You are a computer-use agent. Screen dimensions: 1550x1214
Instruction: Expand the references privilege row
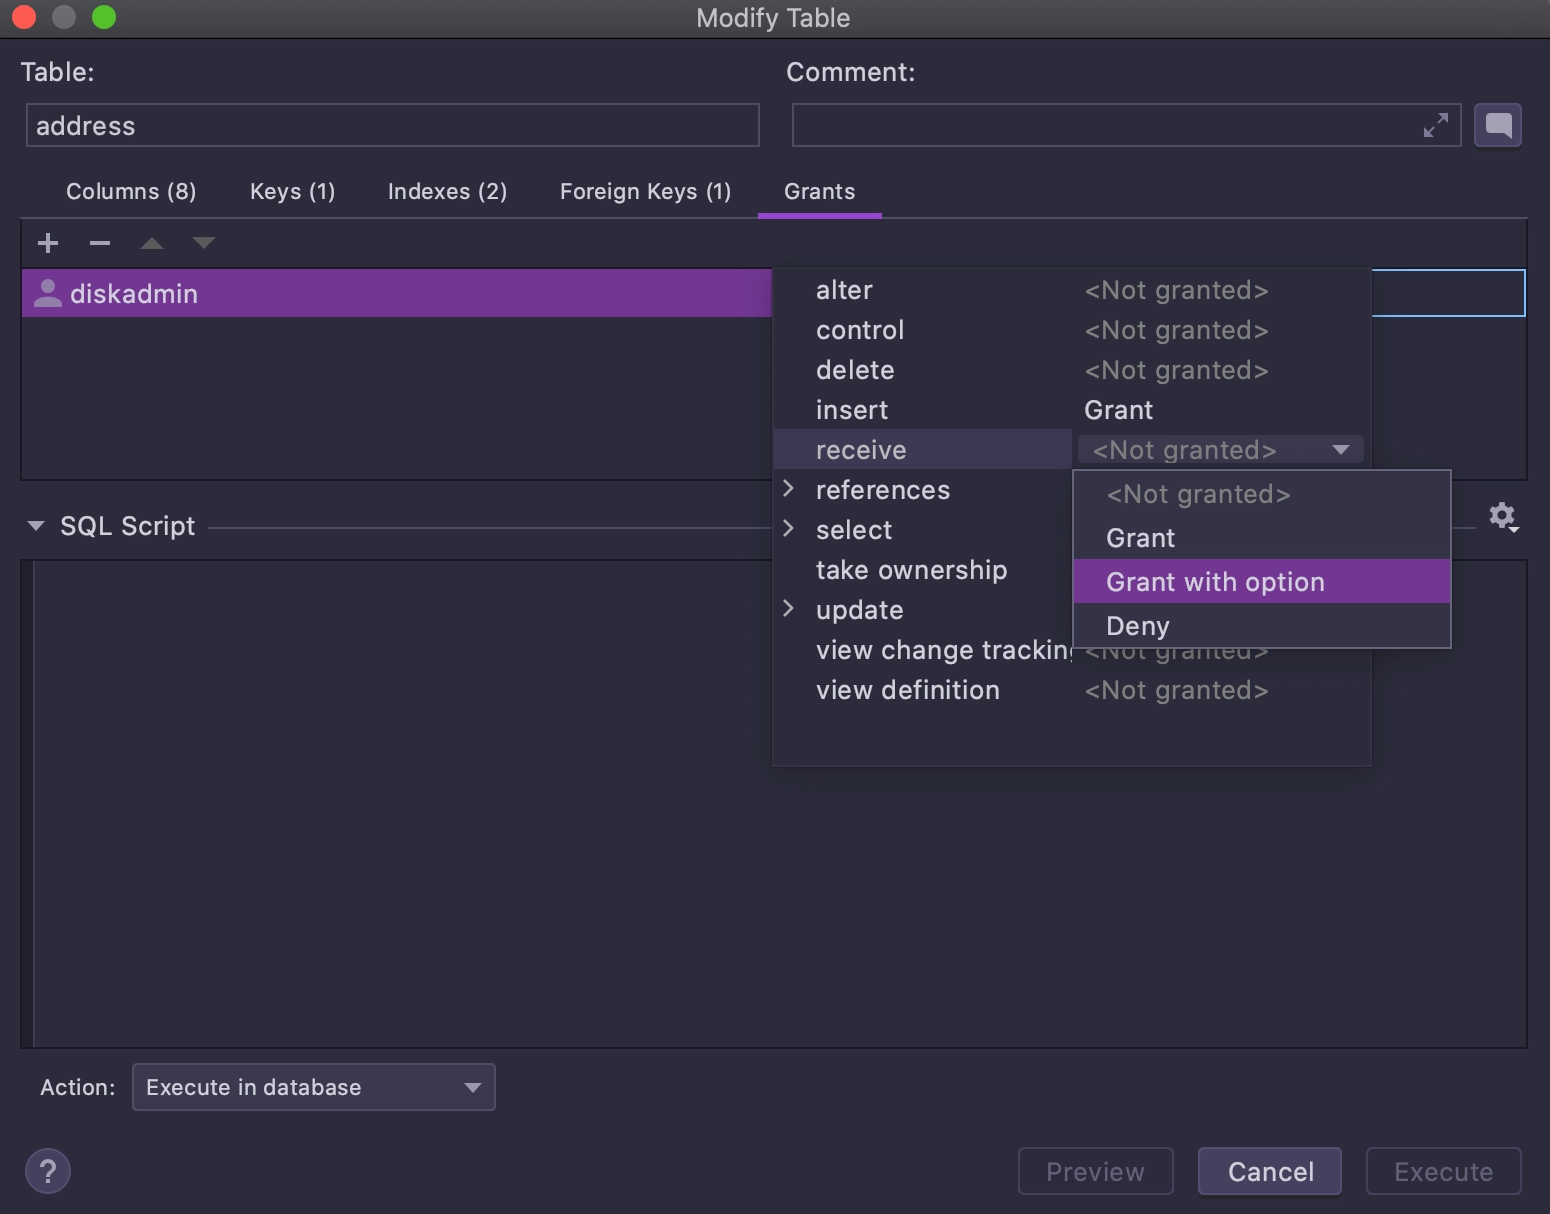789,488
